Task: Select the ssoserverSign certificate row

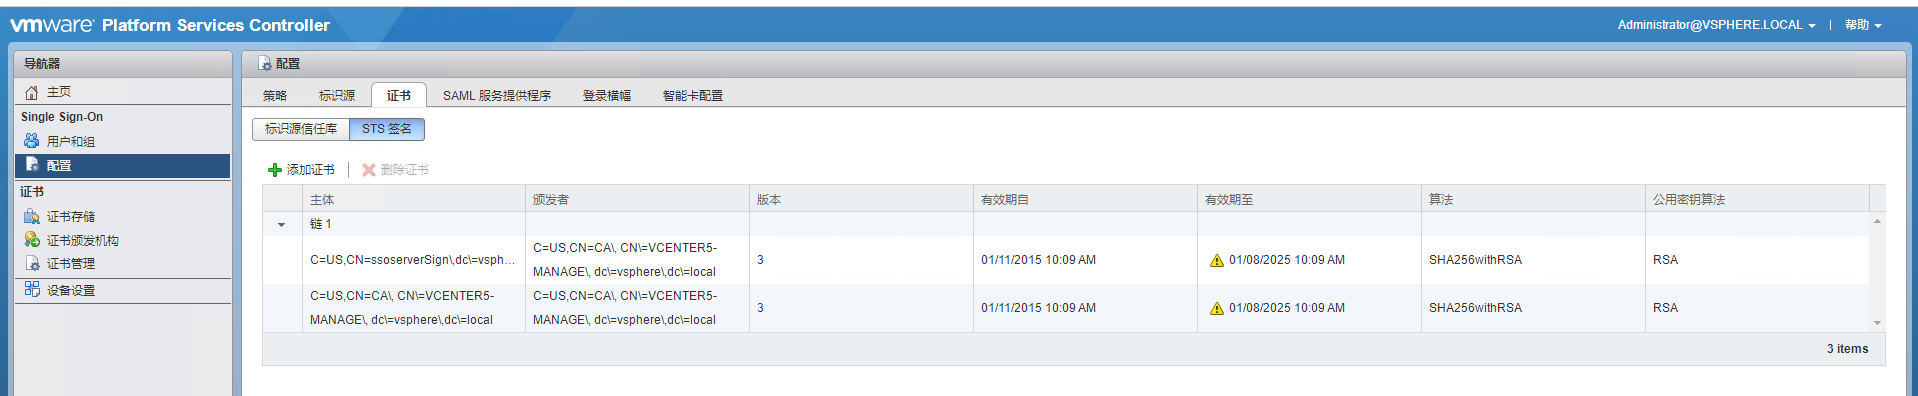Action: (x=1066, y=260)
